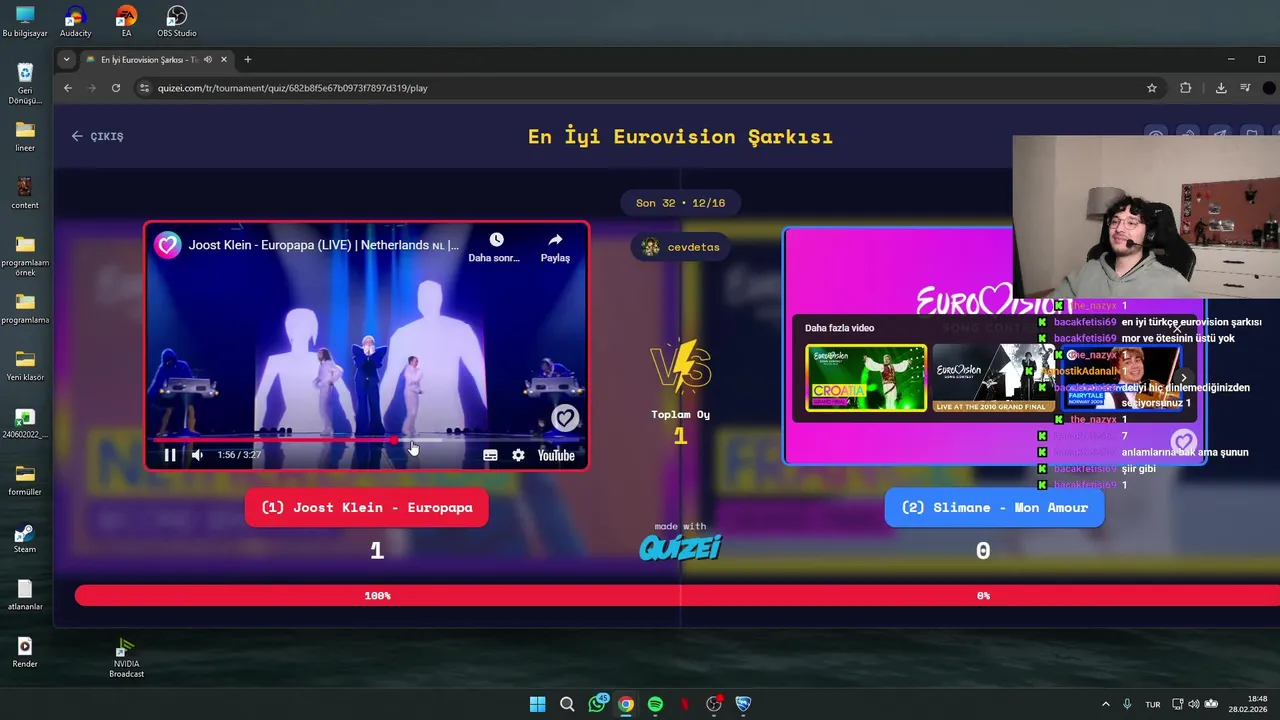This screenshot has width=1280, height=720.
Task: Mute the YouTube player volume
Action: [x=197, y=455]
